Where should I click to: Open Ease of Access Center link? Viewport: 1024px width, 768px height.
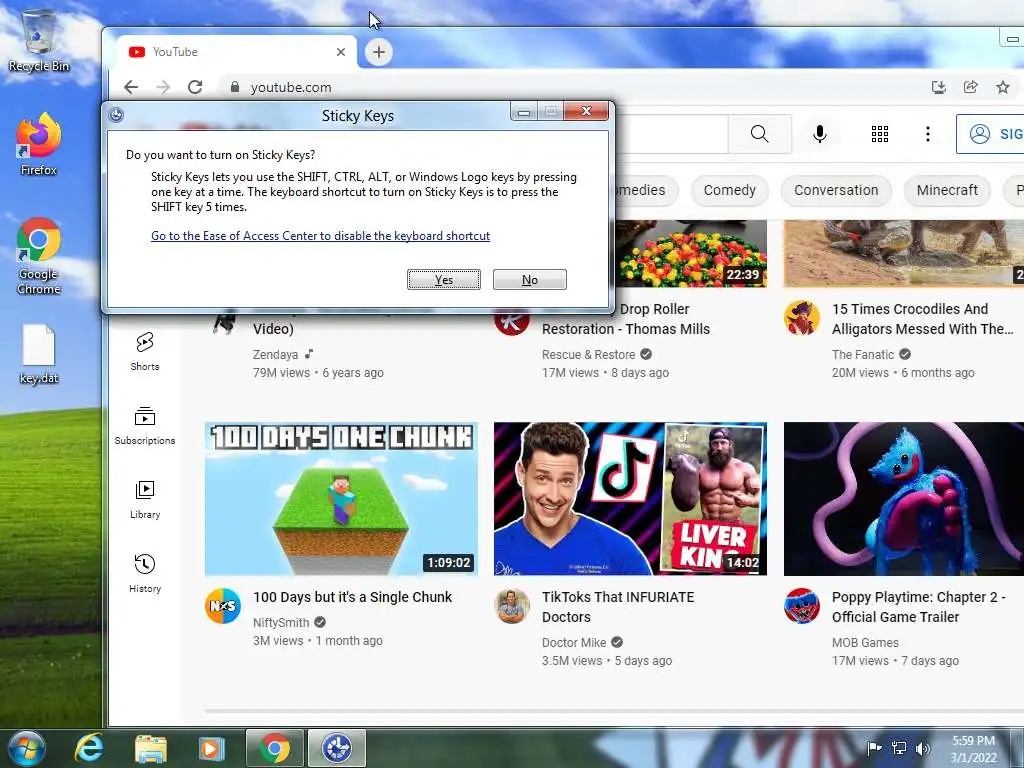(320, 236)
